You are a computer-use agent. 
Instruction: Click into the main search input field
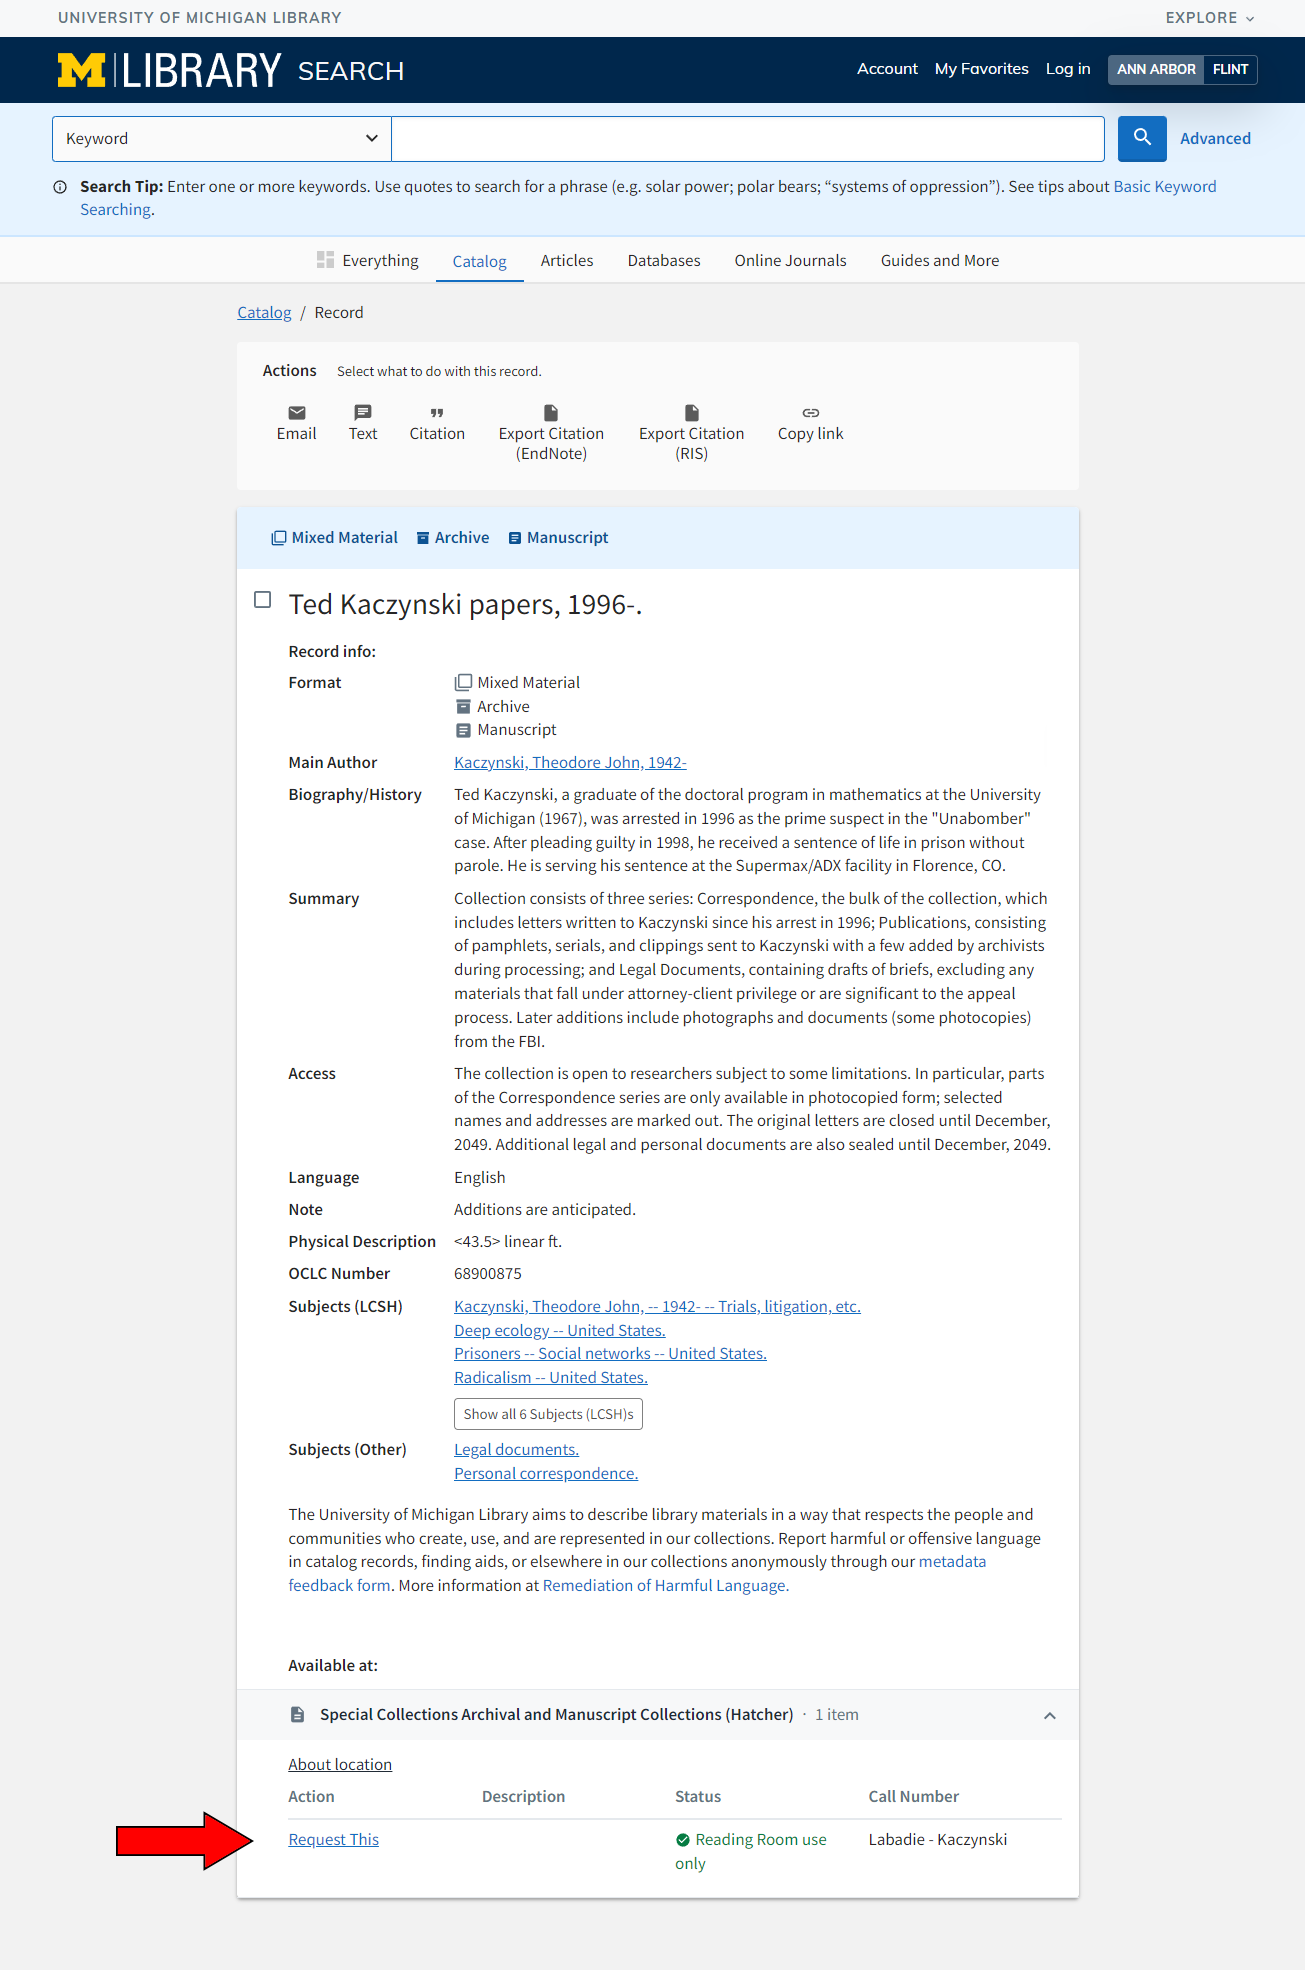tap(748, 139)
